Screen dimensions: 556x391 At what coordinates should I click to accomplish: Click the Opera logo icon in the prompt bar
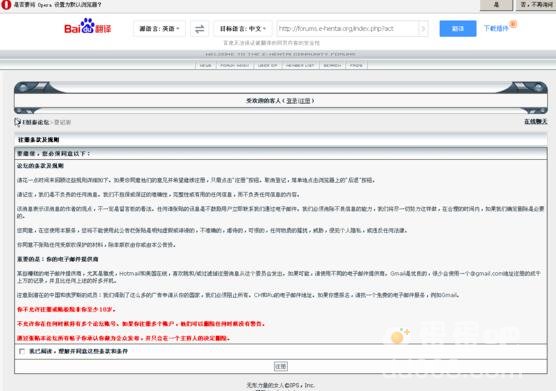6,5
